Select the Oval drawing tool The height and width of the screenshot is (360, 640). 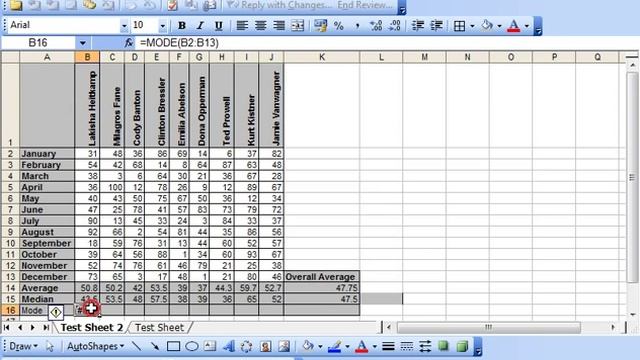(x=192, y=347)
